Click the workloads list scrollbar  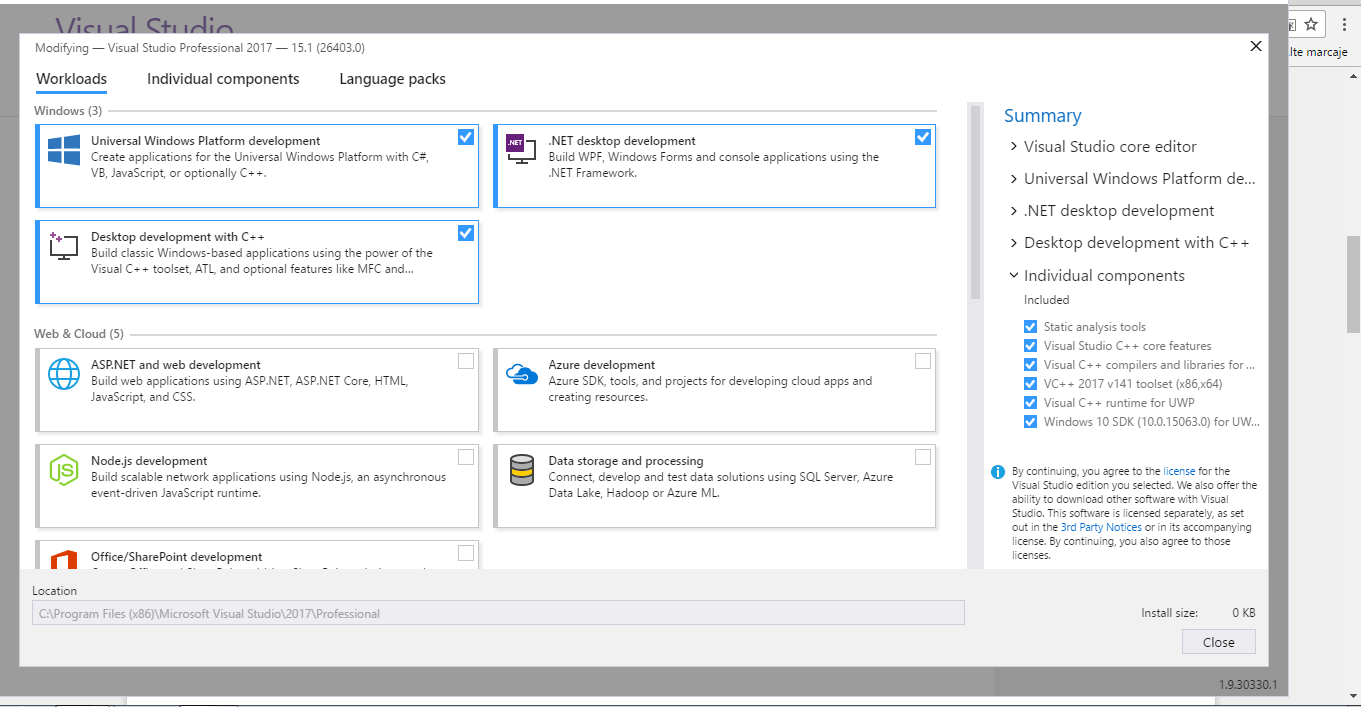tap(975, 203)
